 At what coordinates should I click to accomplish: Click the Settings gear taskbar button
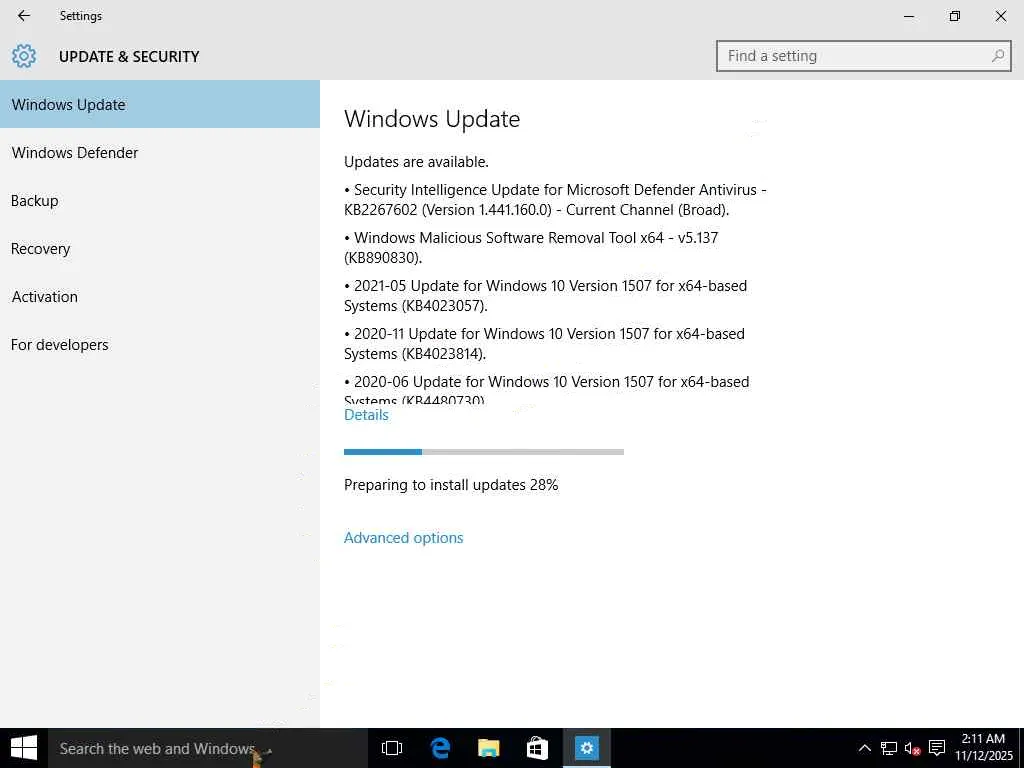pyautogui.click(x=586, y=748)
